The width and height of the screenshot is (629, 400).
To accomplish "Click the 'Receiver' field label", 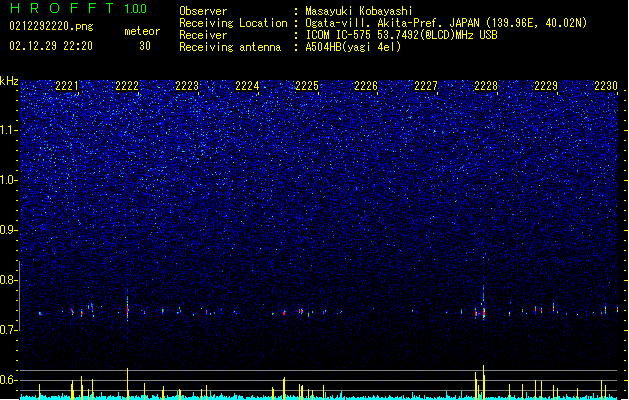I will tap(203, 35).
